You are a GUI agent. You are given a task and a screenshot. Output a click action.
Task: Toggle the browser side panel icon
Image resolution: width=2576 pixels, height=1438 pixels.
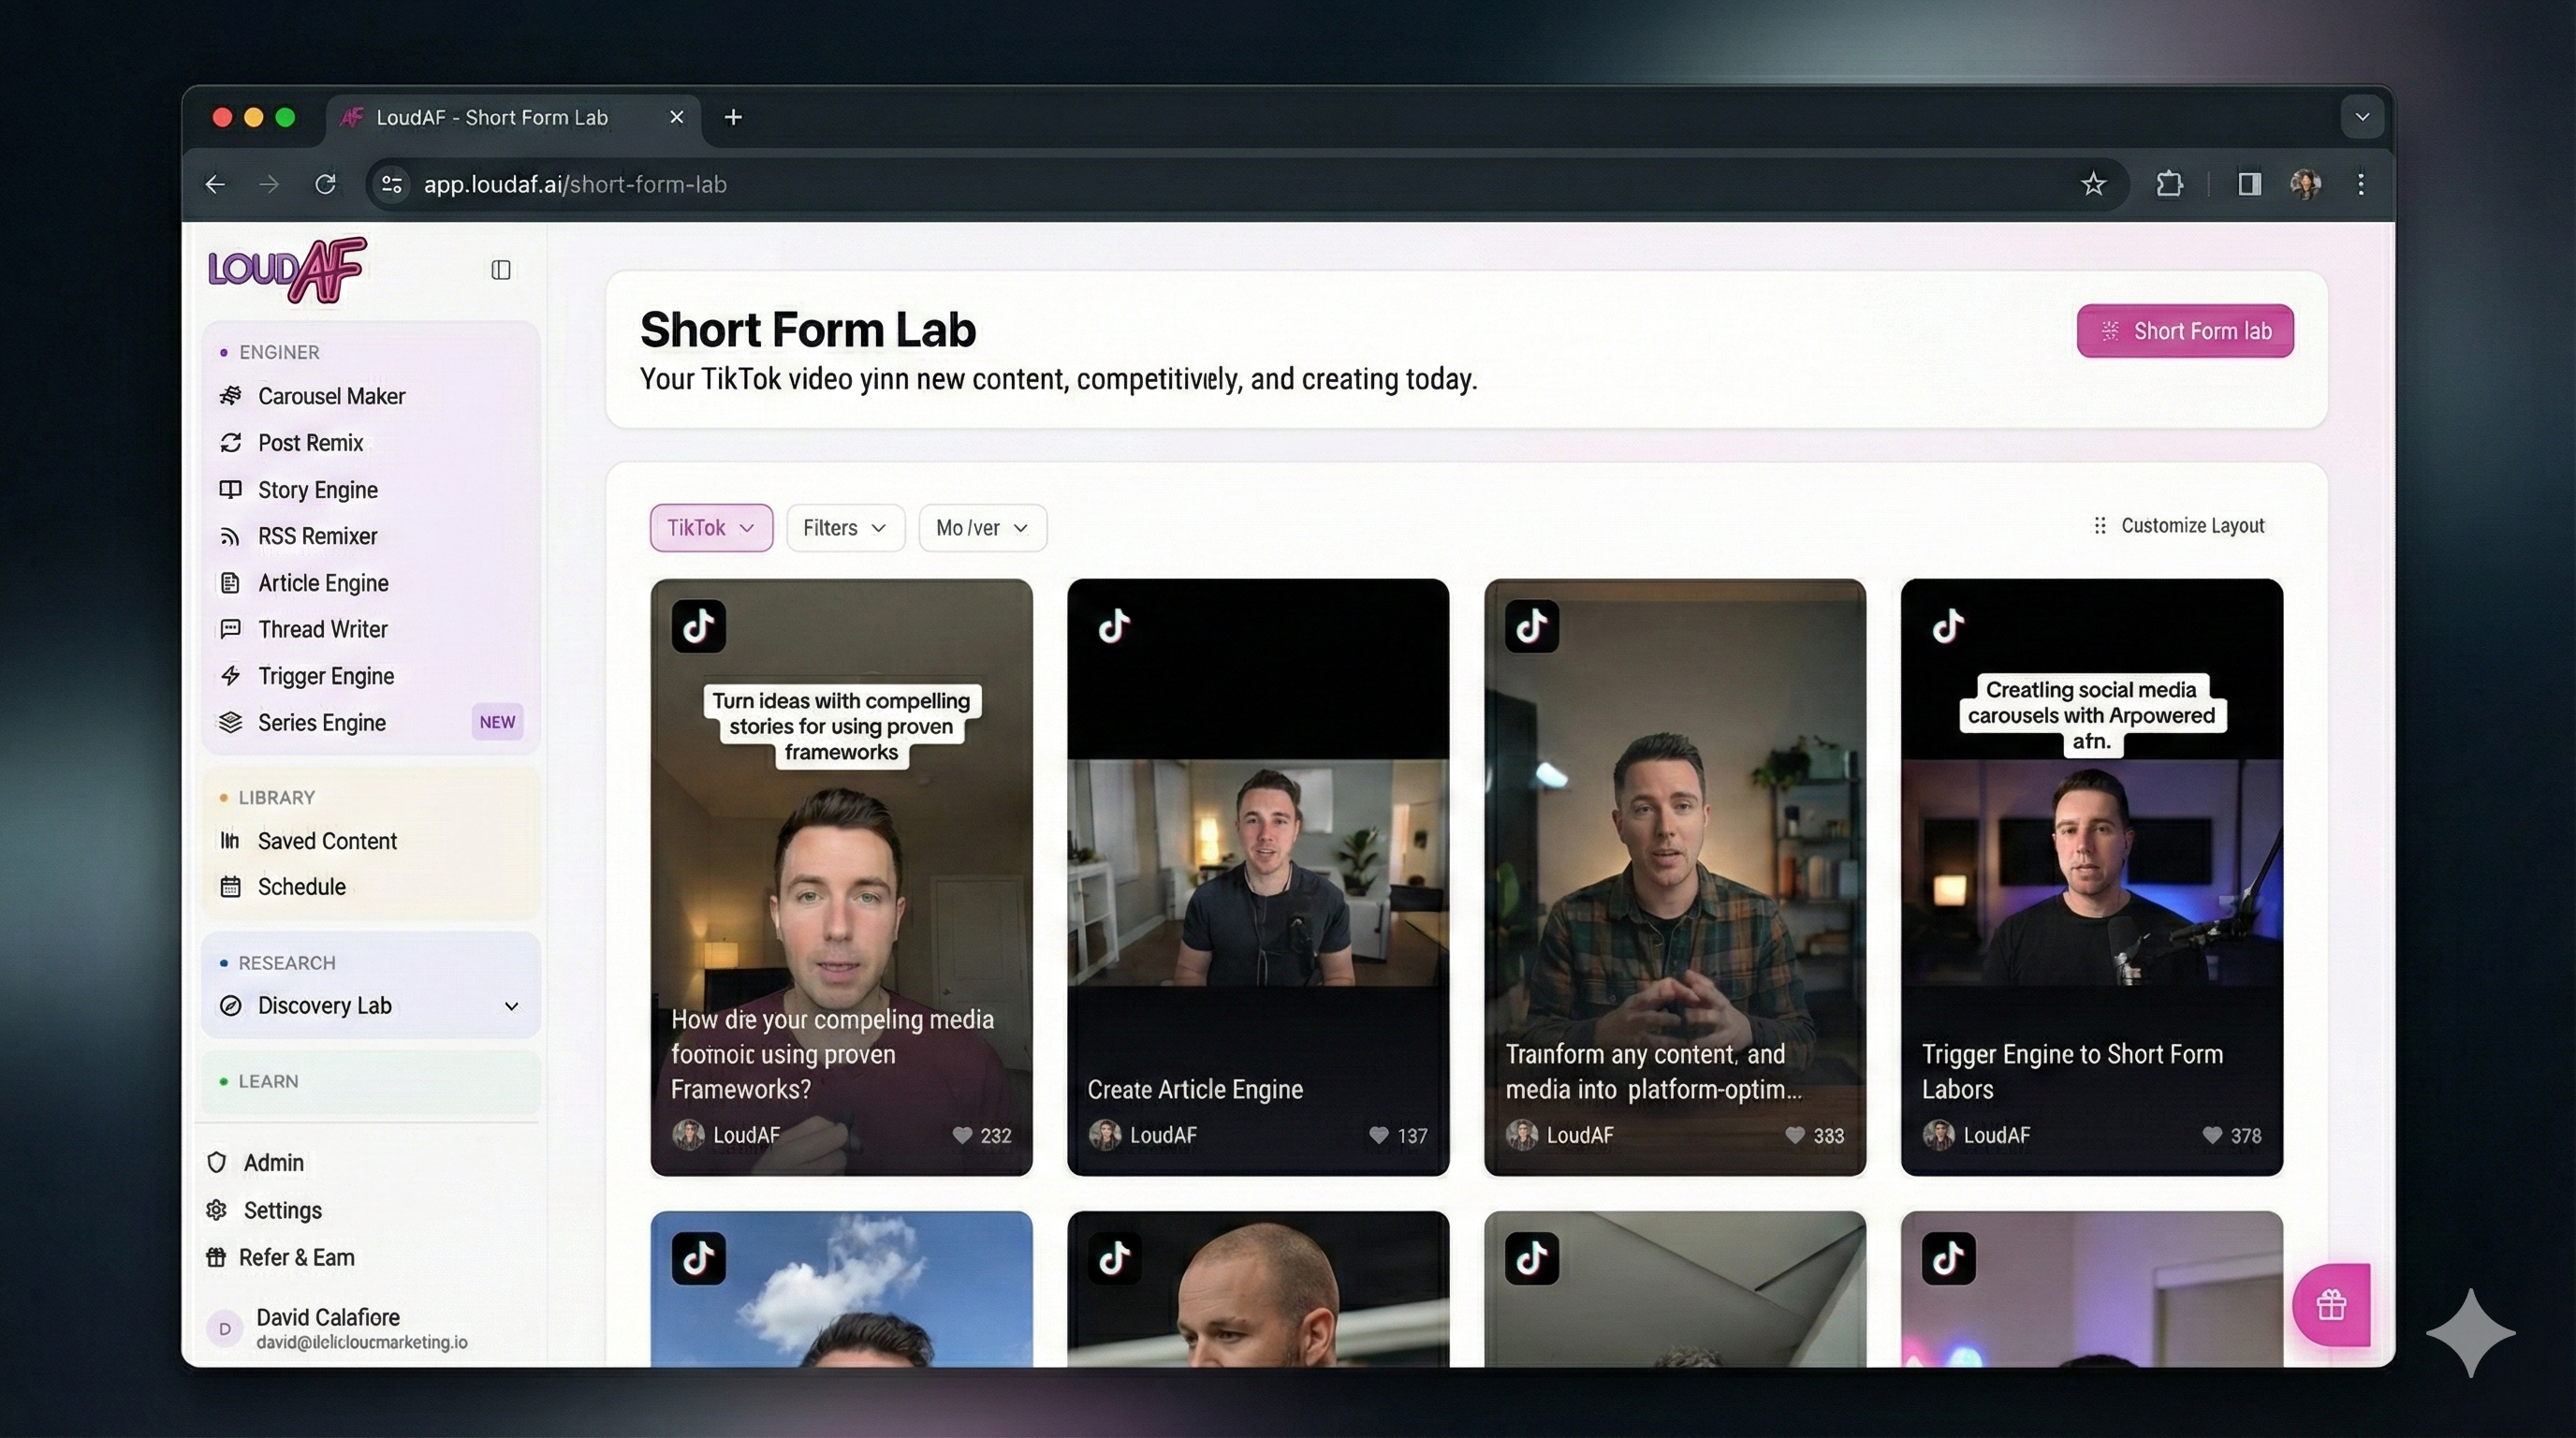[2249, 184]
